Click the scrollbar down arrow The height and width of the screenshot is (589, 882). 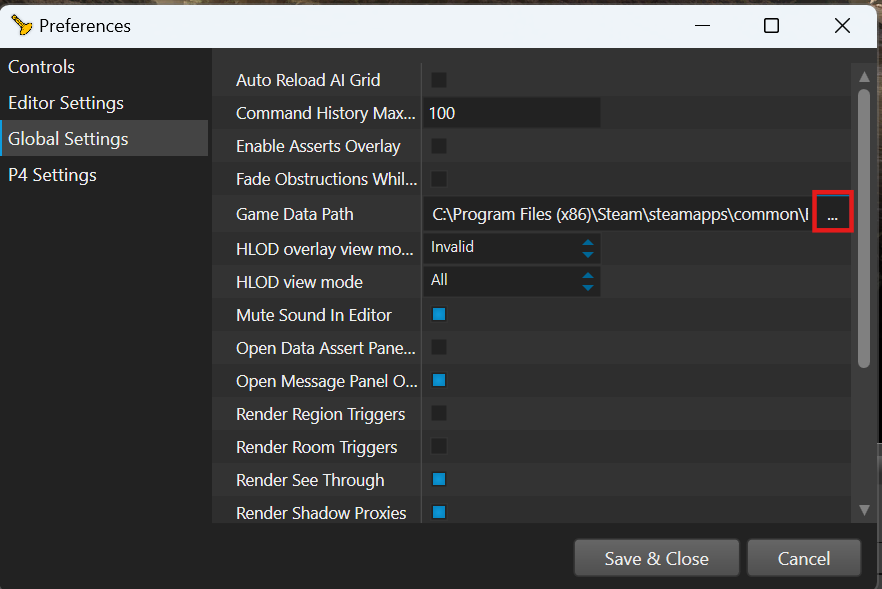coord(864,510)
